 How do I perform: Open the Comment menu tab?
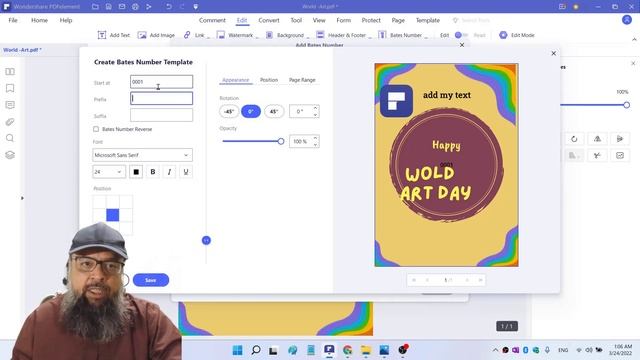(212, 20)
